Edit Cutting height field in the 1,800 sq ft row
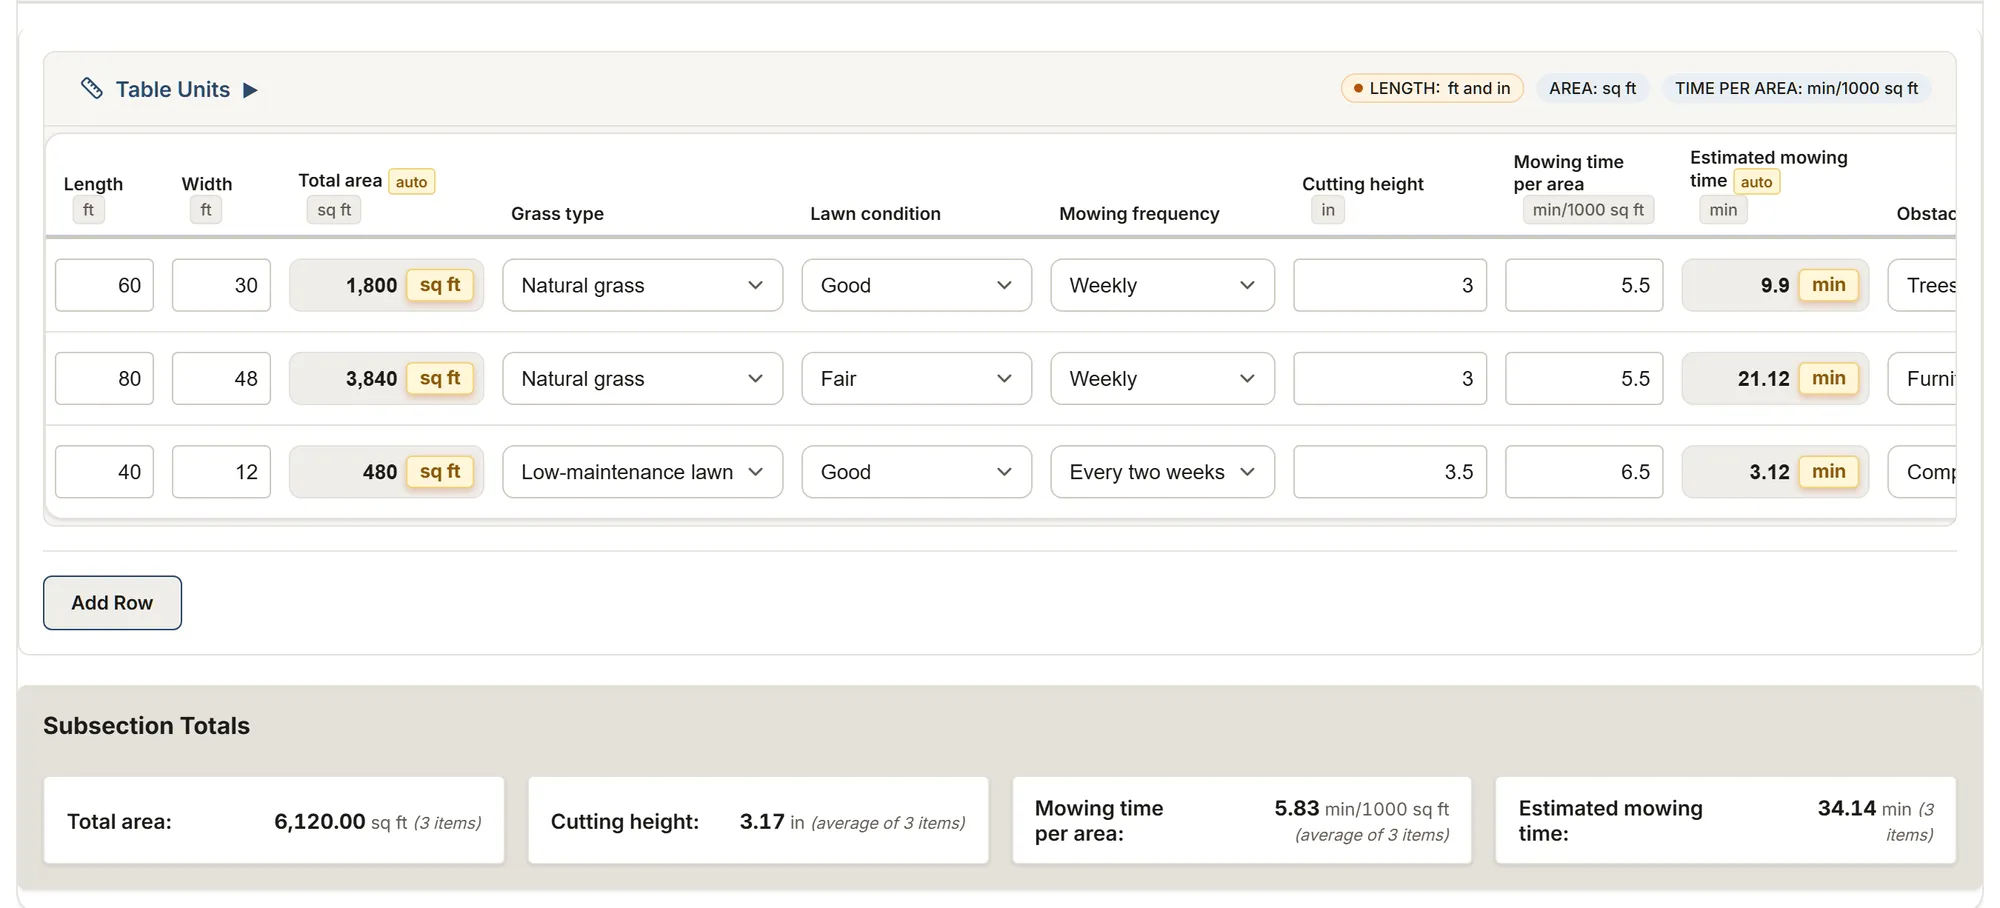Viewport: 2000px width, 908px height. tap(1390, 285)
